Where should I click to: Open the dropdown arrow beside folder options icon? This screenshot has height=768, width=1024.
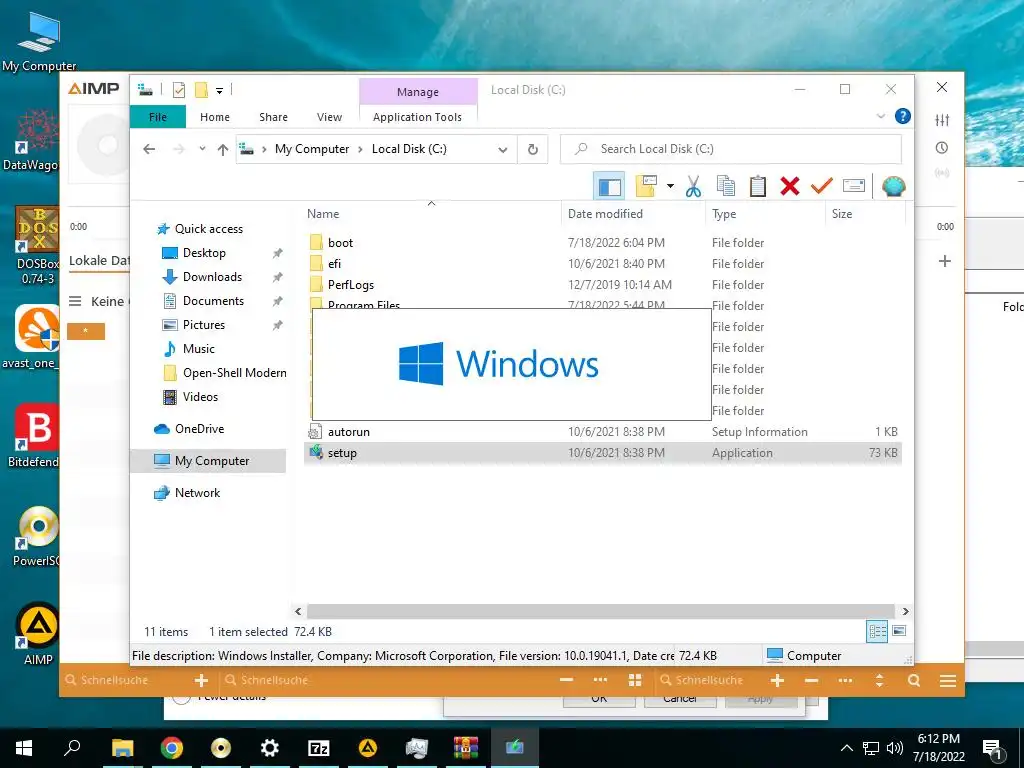click(670, 186)
